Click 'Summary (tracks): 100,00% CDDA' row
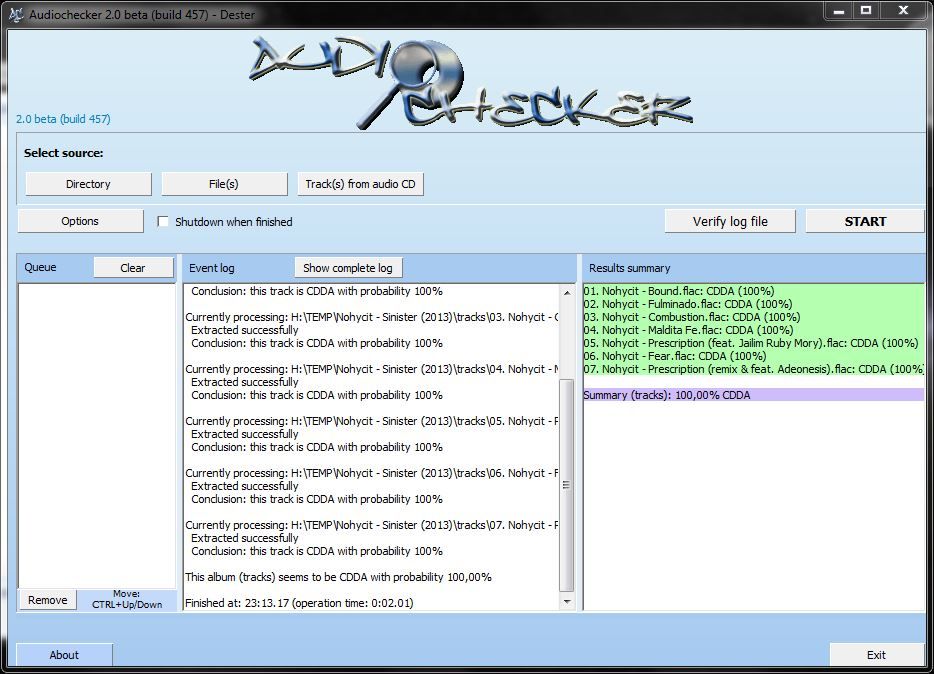Screen dimensions: 934x674 [754, 395]
